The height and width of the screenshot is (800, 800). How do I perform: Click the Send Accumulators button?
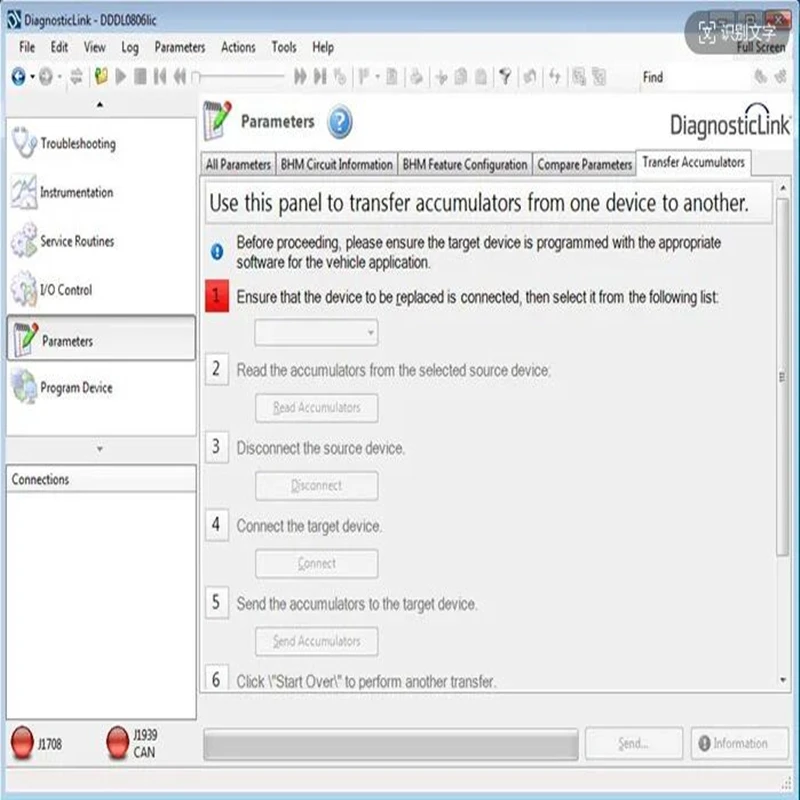[x=316, y=641]
